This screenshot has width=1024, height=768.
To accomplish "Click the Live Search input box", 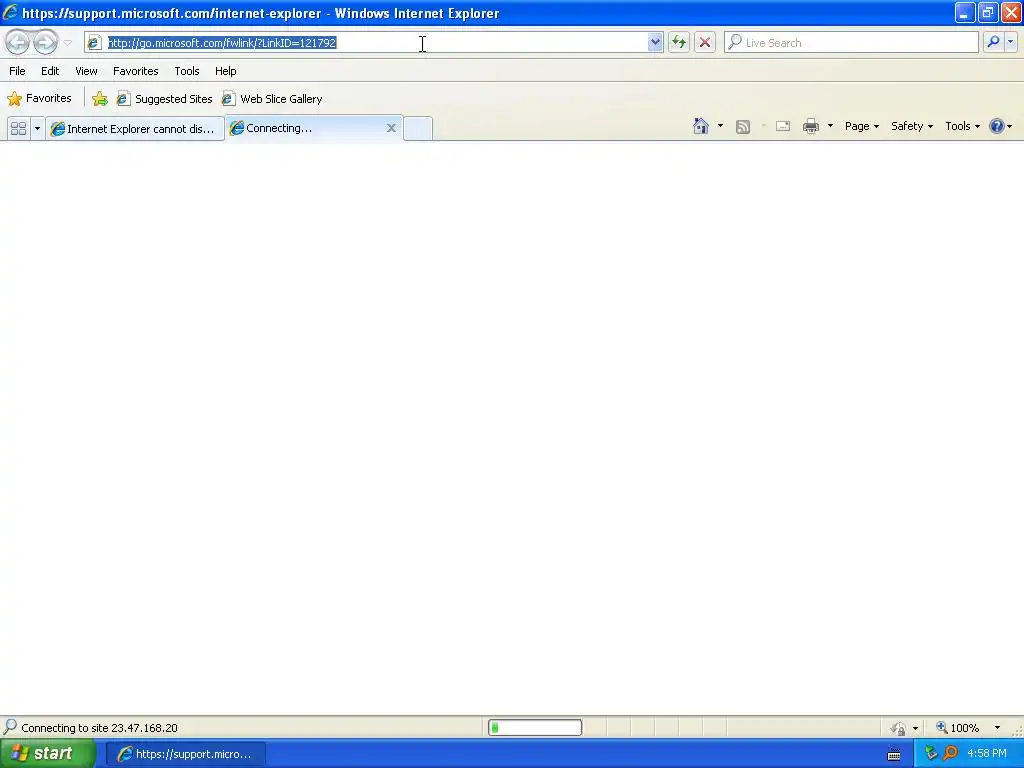I will pyautogui.click(x=851, y=42).
